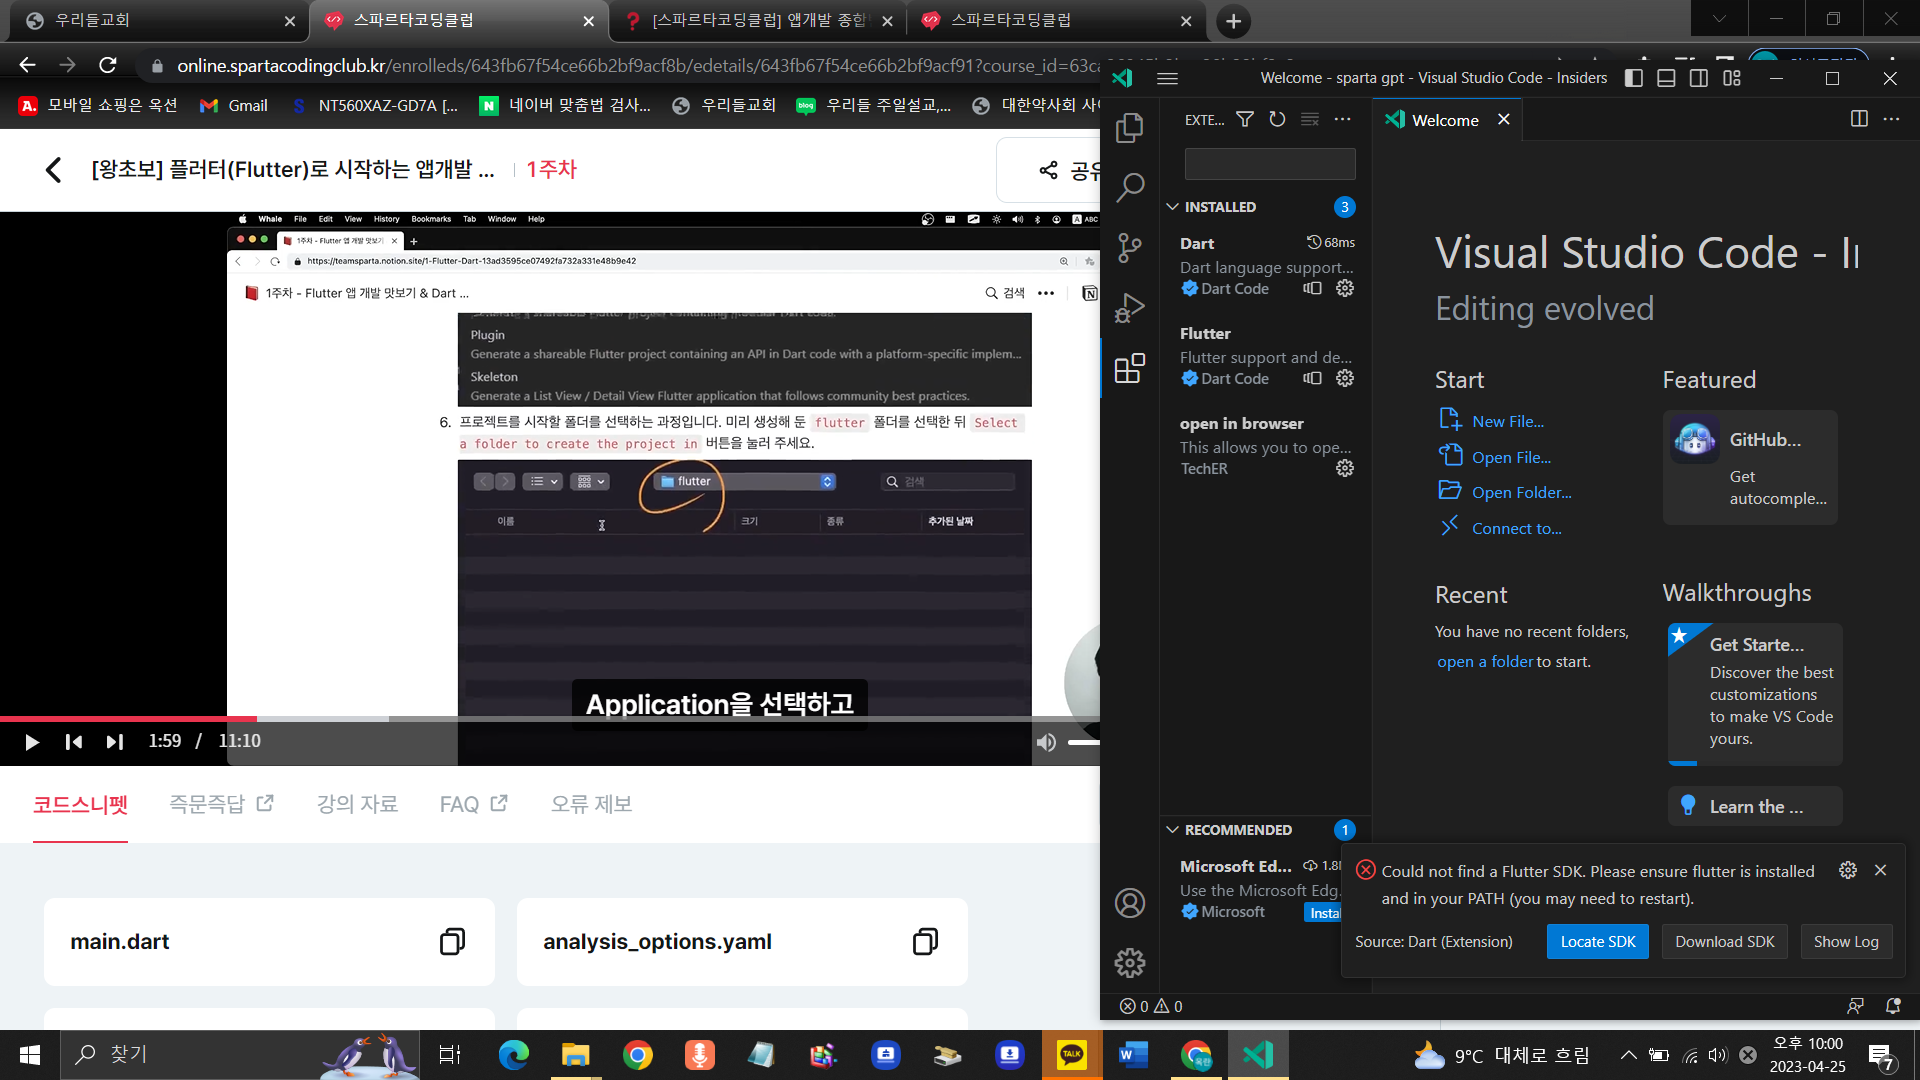Open the 즉문즉답 tab
The width and height of the screenshot is (1920, 1080).
click(x=221, y=804)
